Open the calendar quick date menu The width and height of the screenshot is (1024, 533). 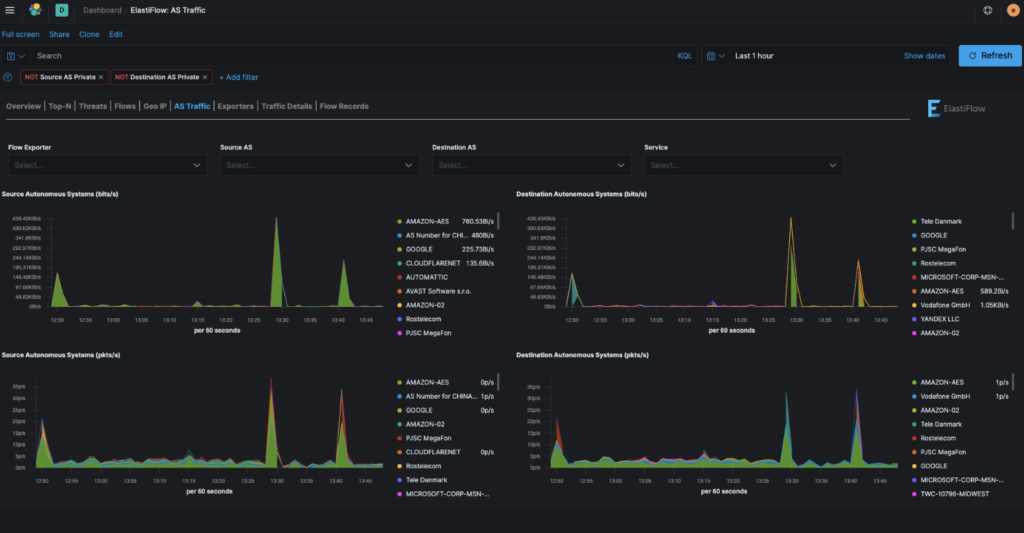coord(716,56)
